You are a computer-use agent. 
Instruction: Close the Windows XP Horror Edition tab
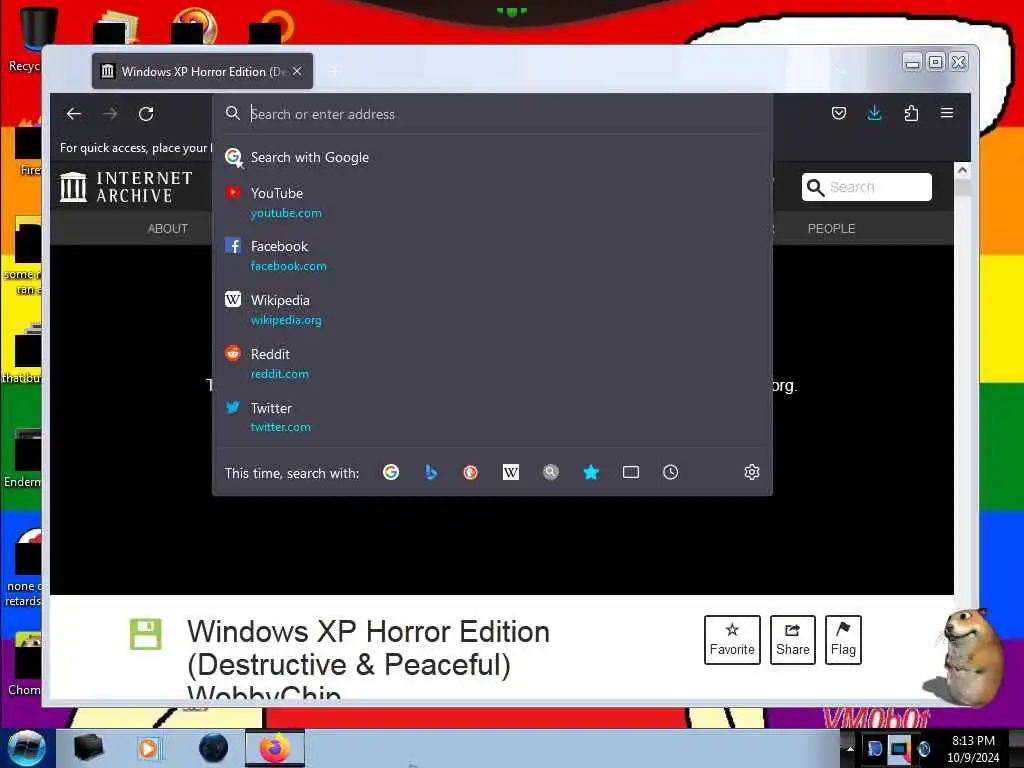coord(297,71)
